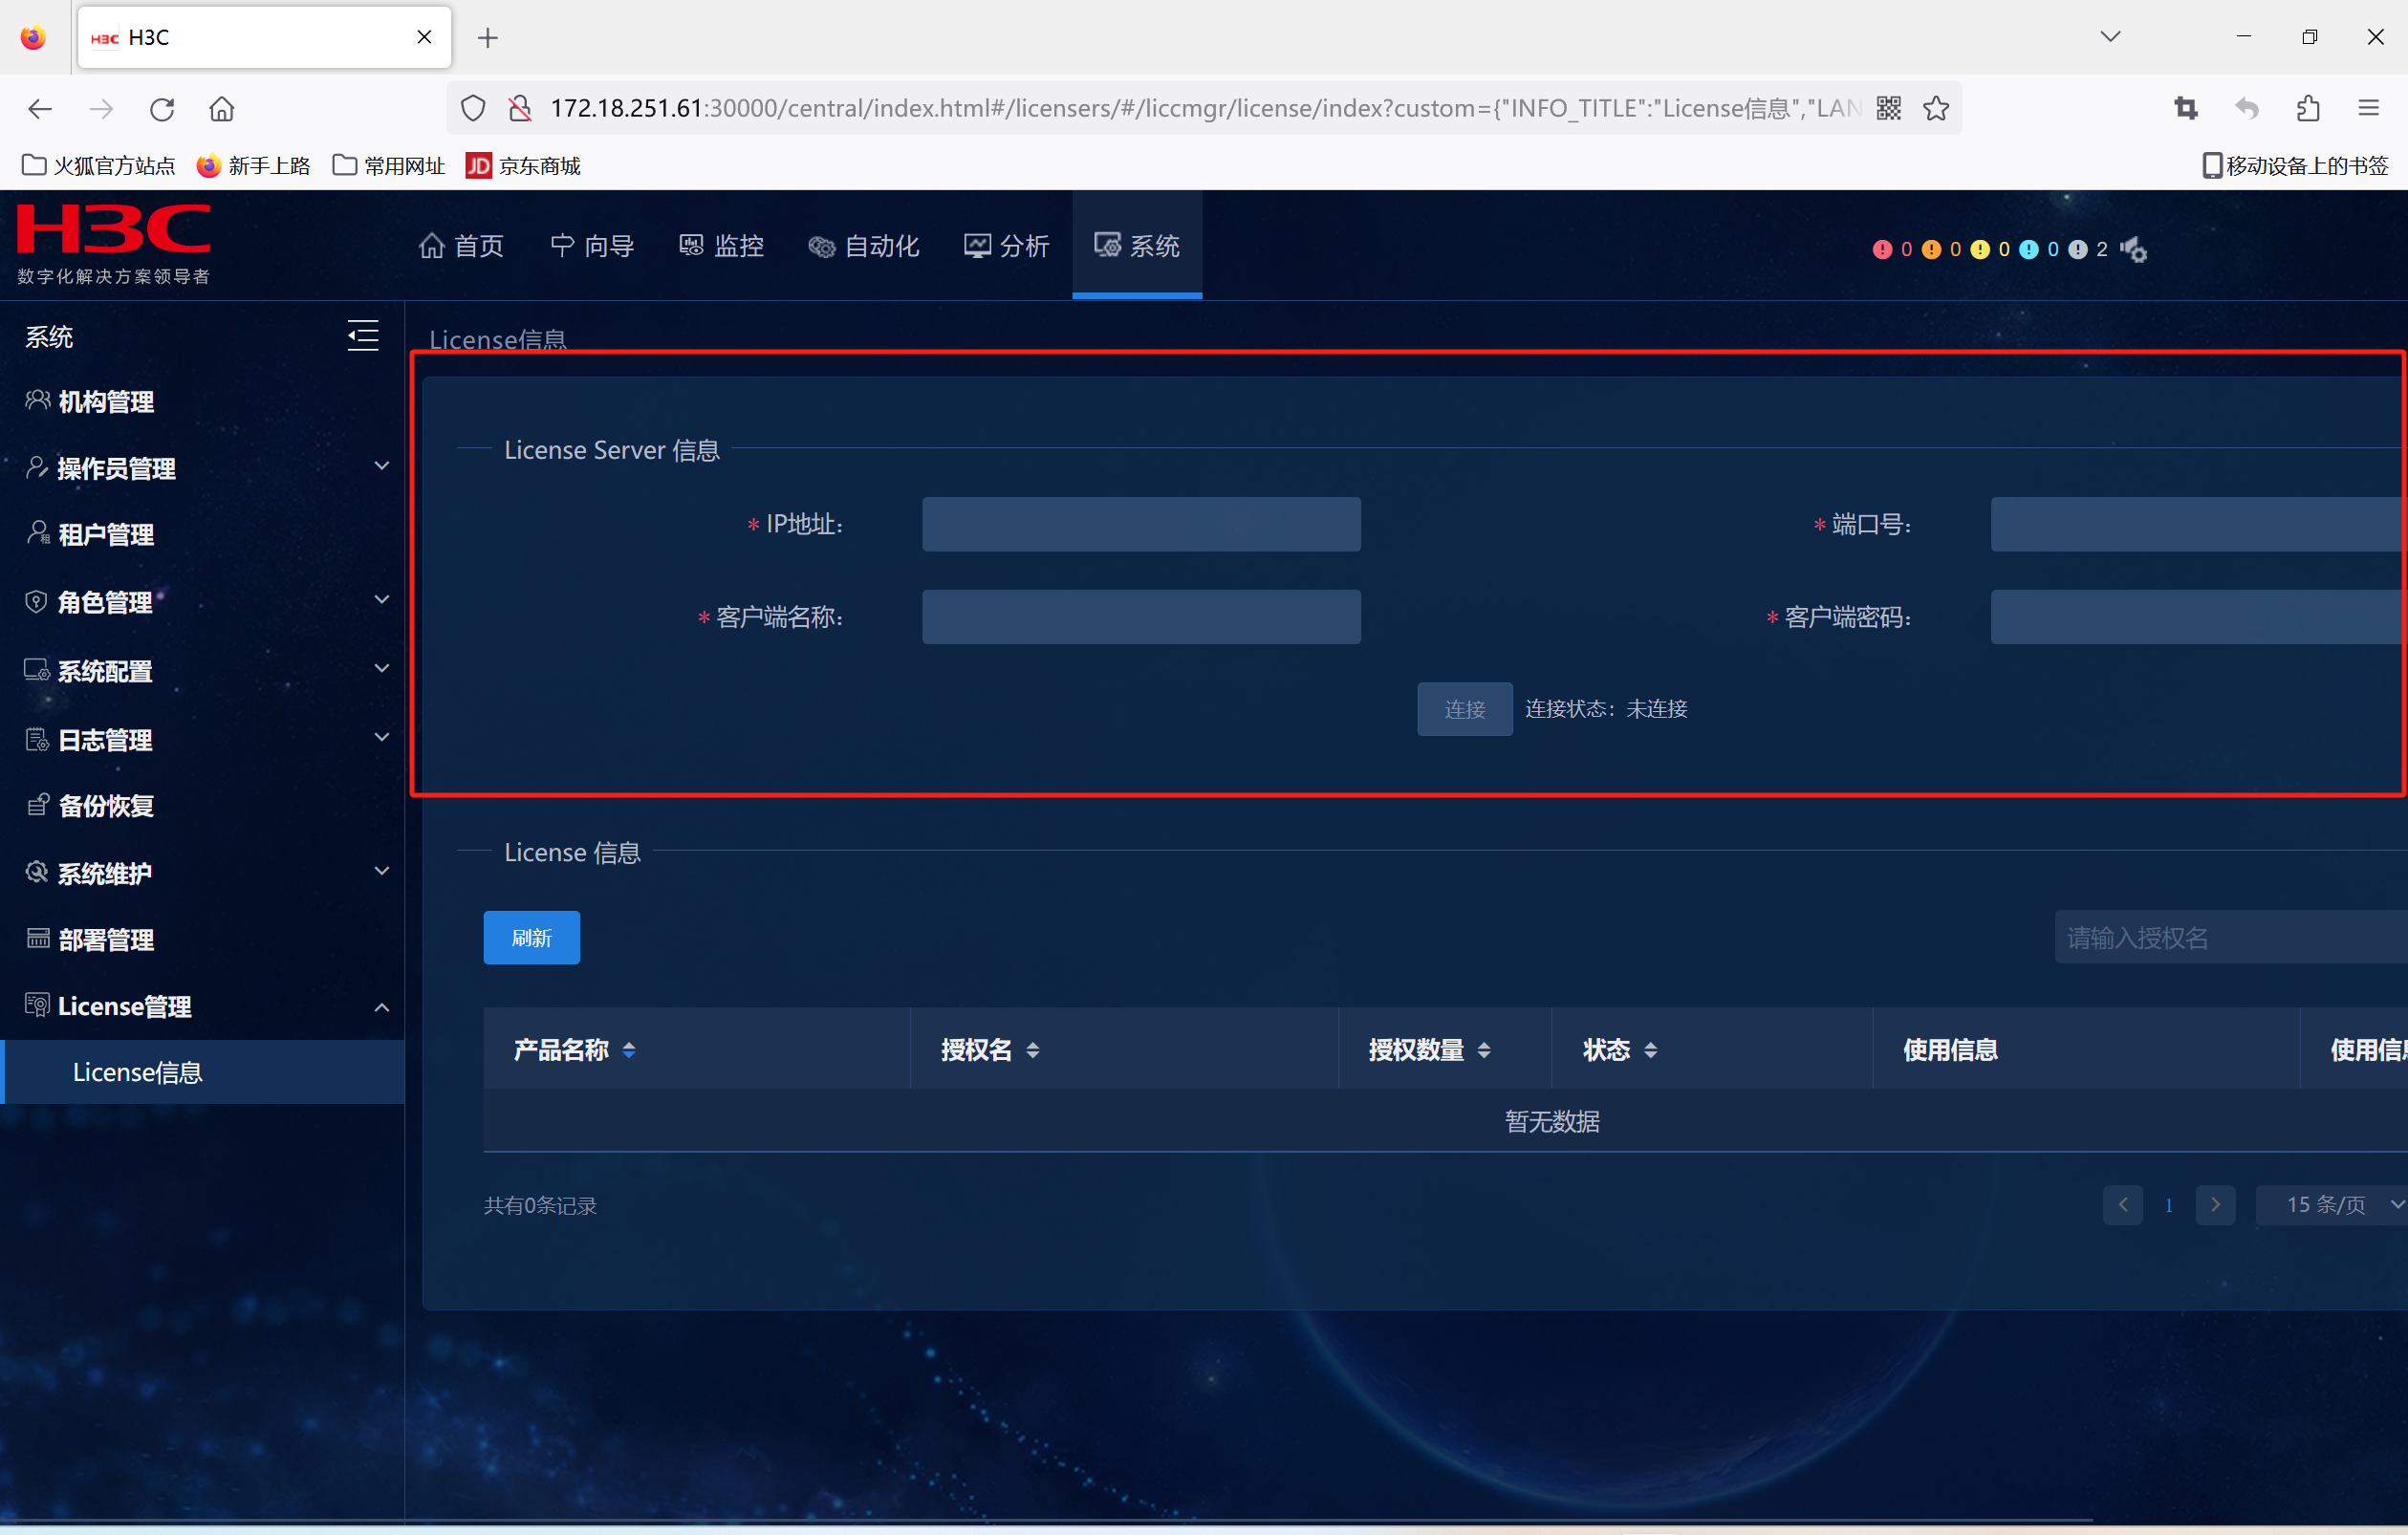Open the Firefox hamburger application menu

pos(2368,108)
